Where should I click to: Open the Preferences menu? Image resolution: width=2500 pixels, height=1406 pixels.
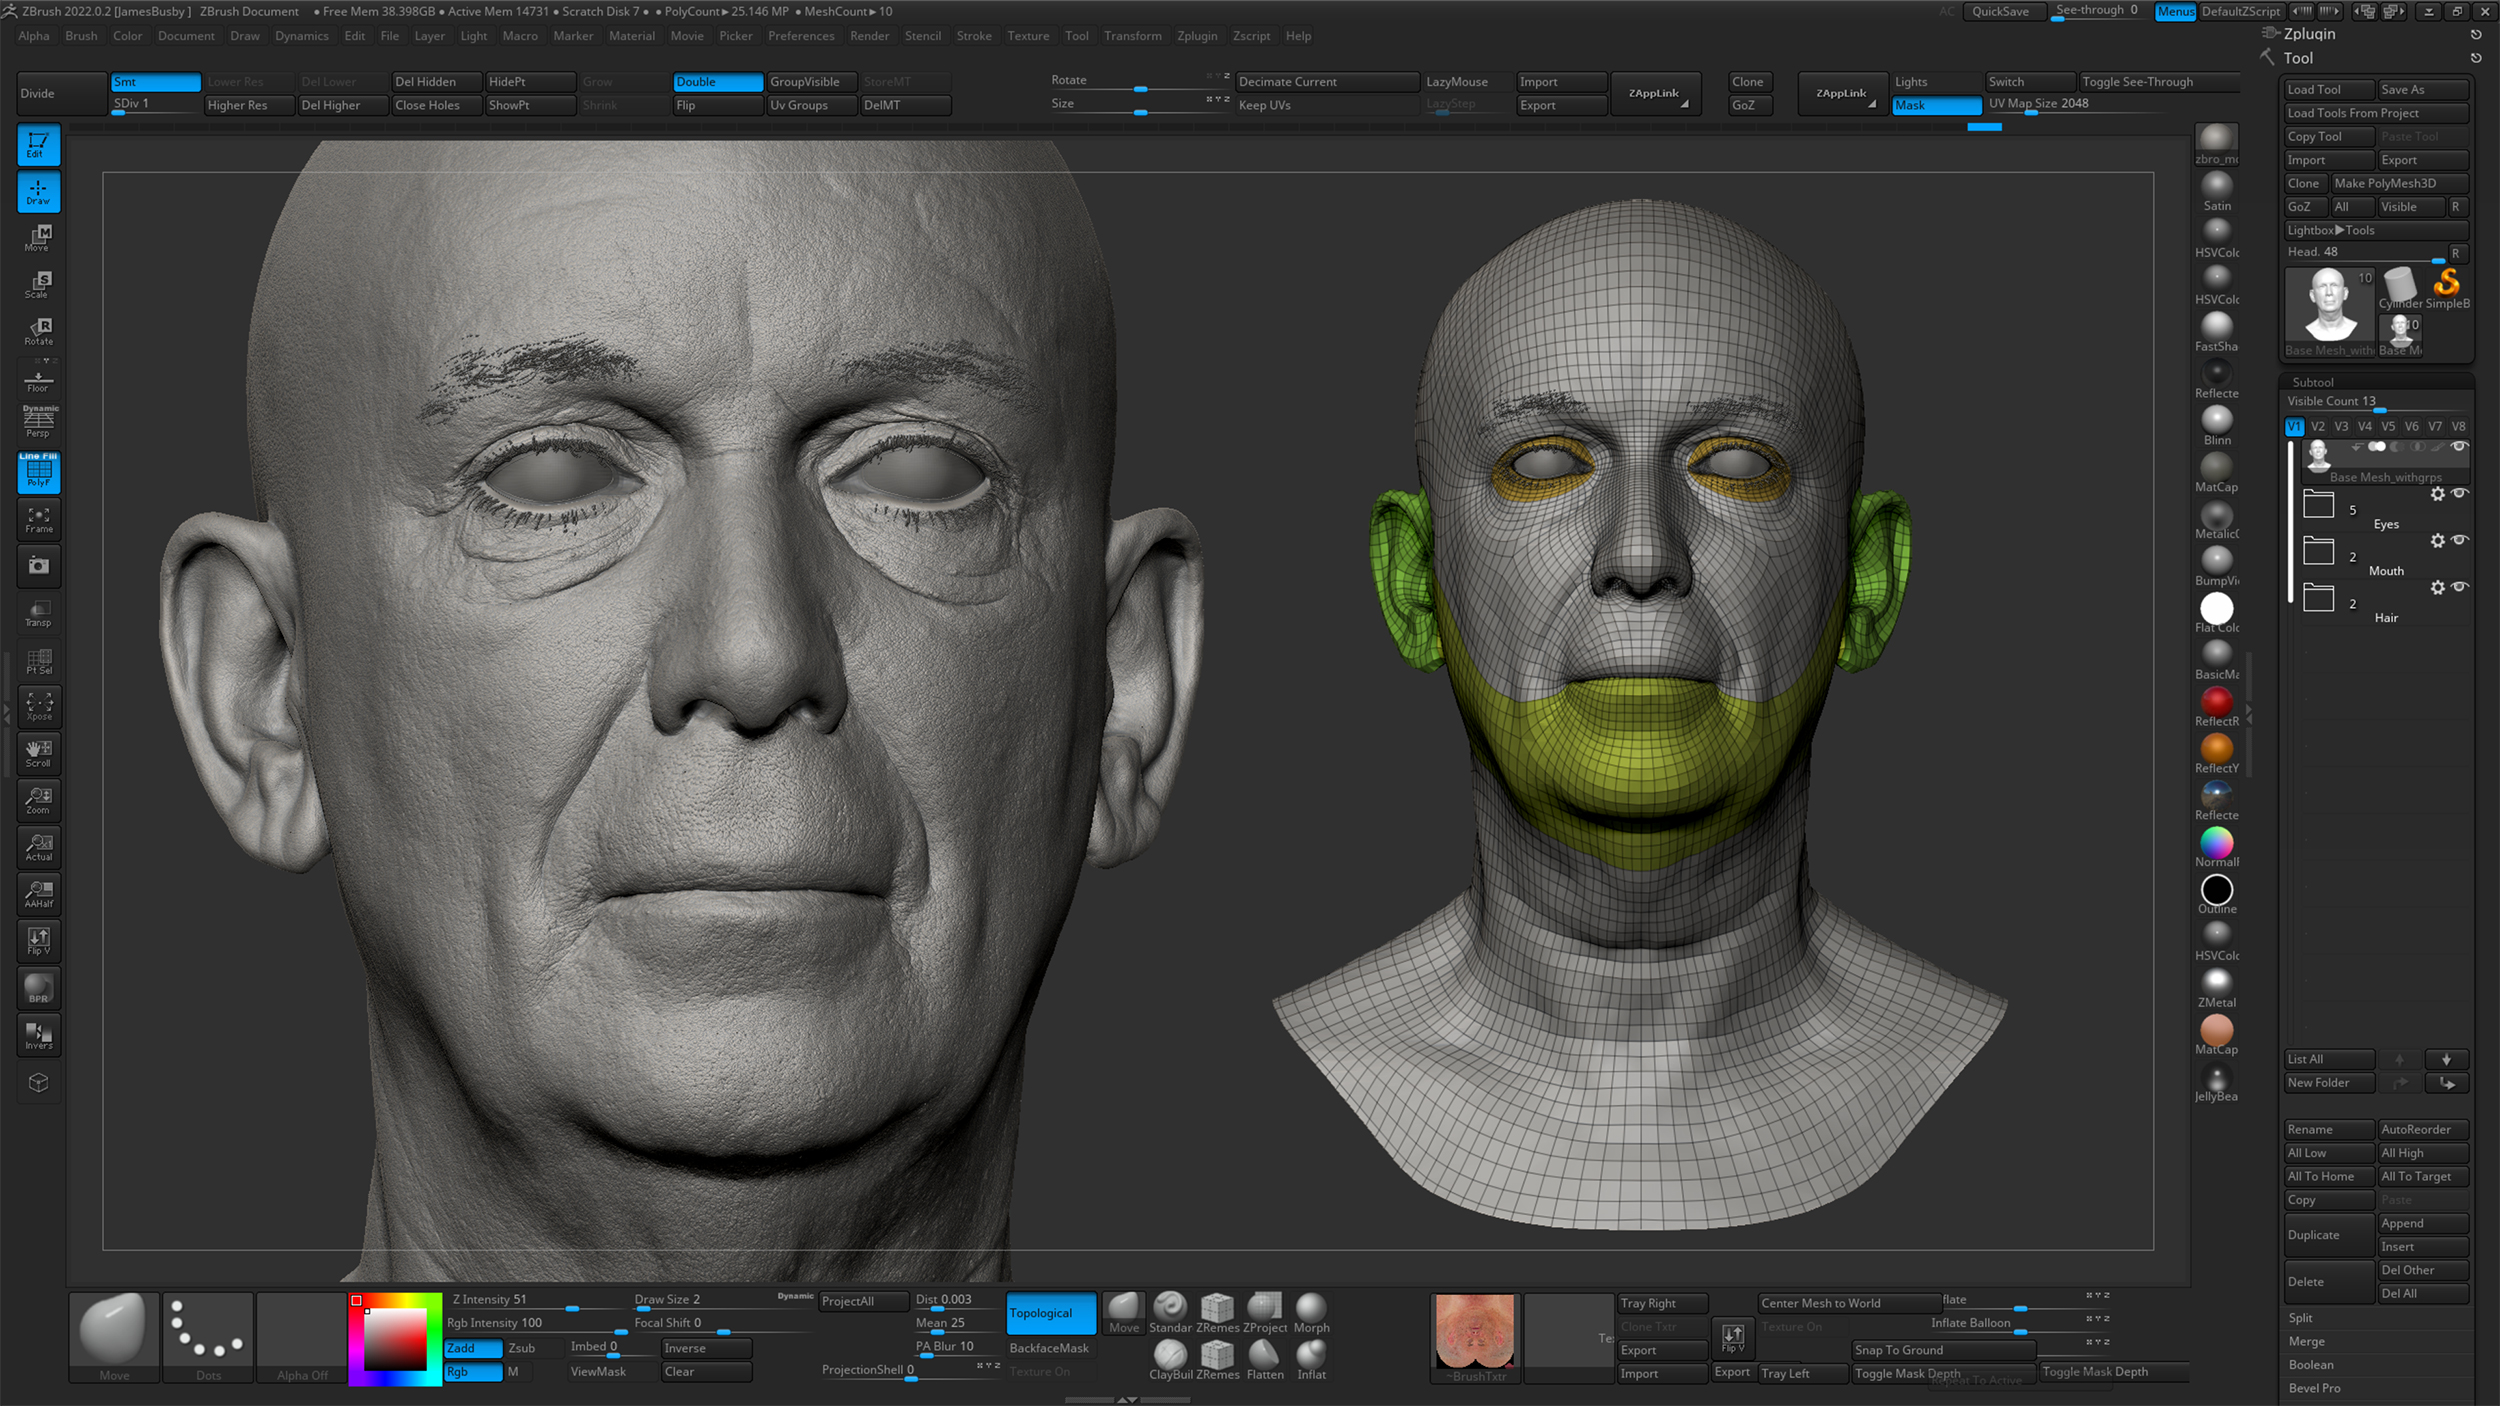pos(800,36)
